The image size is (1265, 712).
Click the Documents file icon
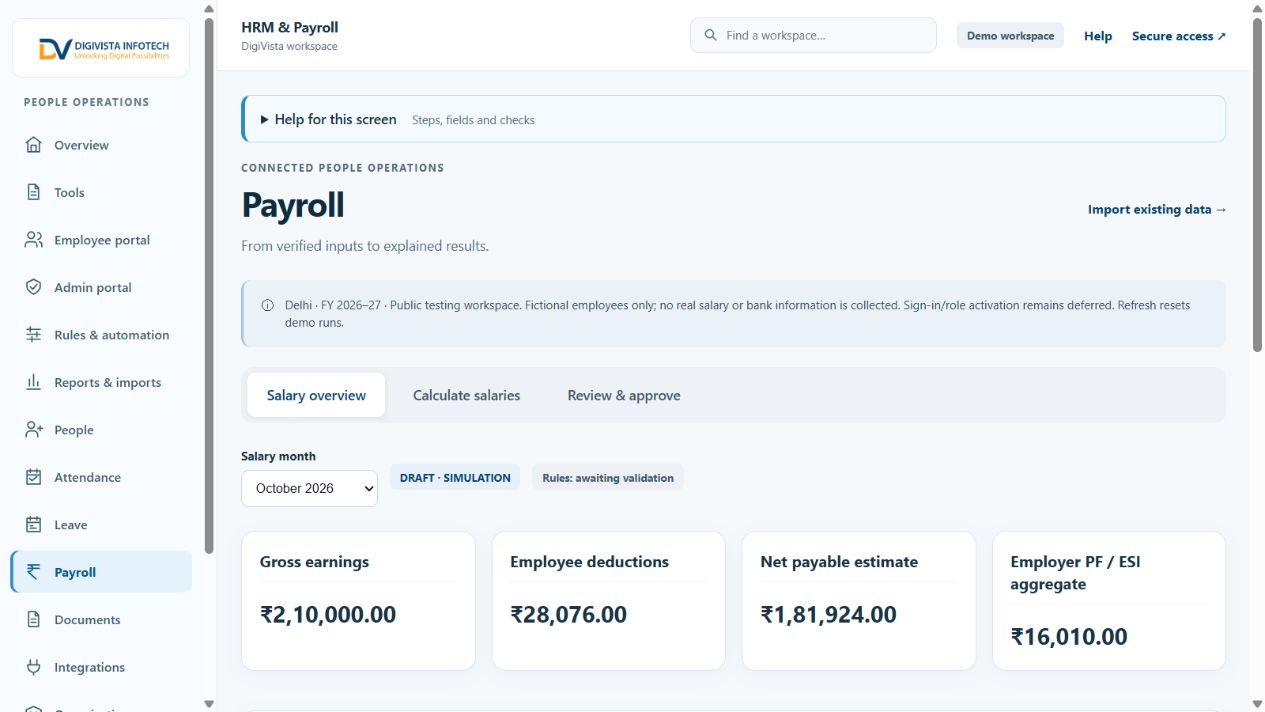[x=34, y=620]
